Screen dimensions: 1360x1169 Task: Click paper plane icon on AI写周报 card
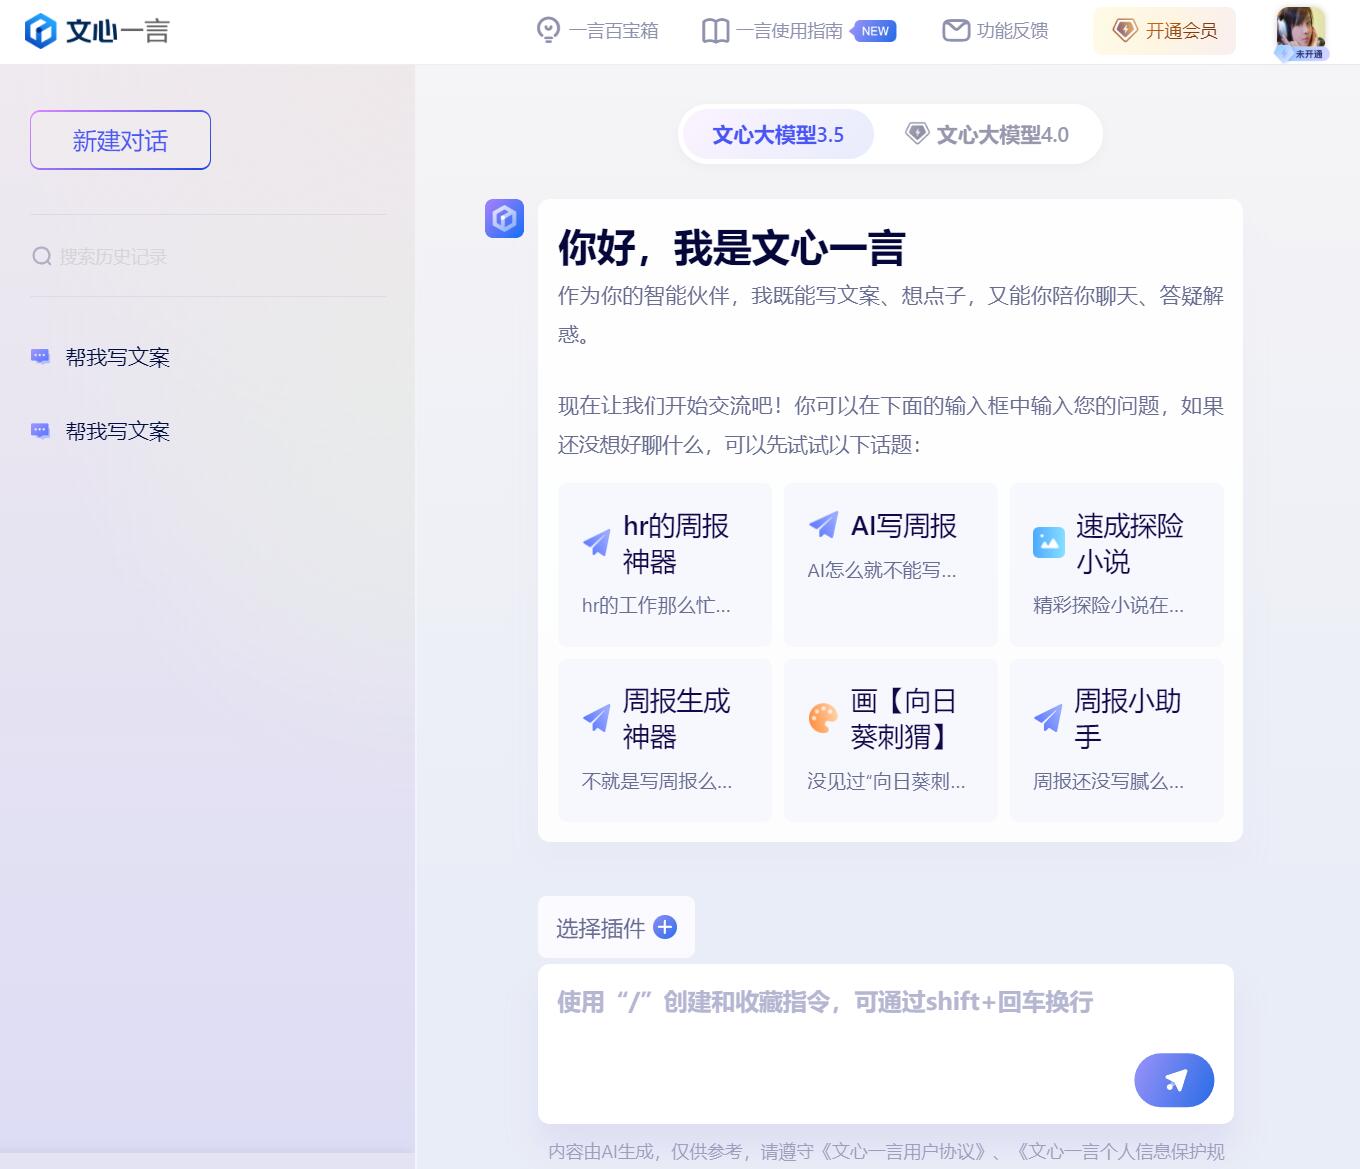(x=823, y=524)
